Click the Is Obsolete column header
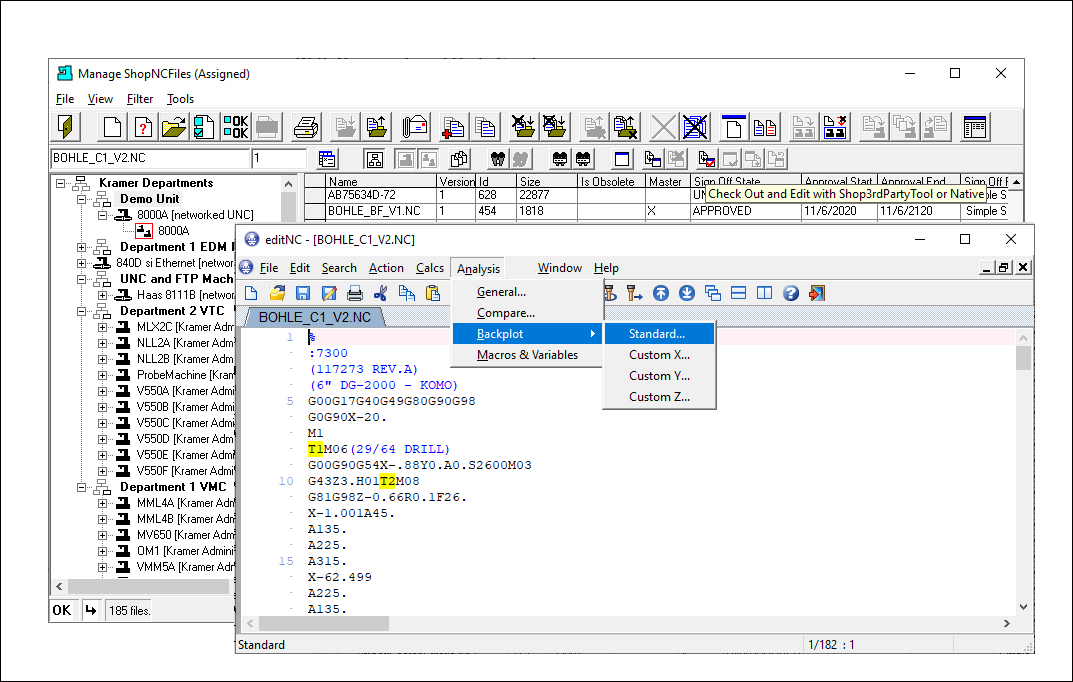This screenshot has height=682, width=1073. pyautogui.click(x=611, y=181)
